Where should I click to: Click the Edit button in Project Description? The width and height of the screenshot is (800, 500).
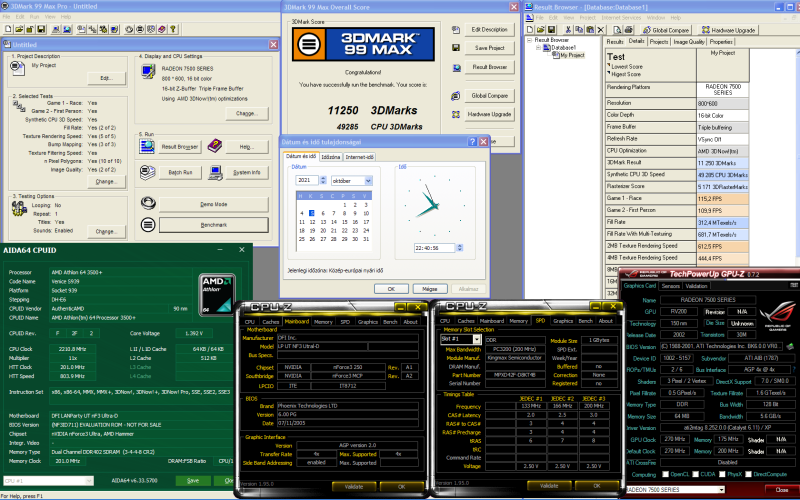pos(106,78)
